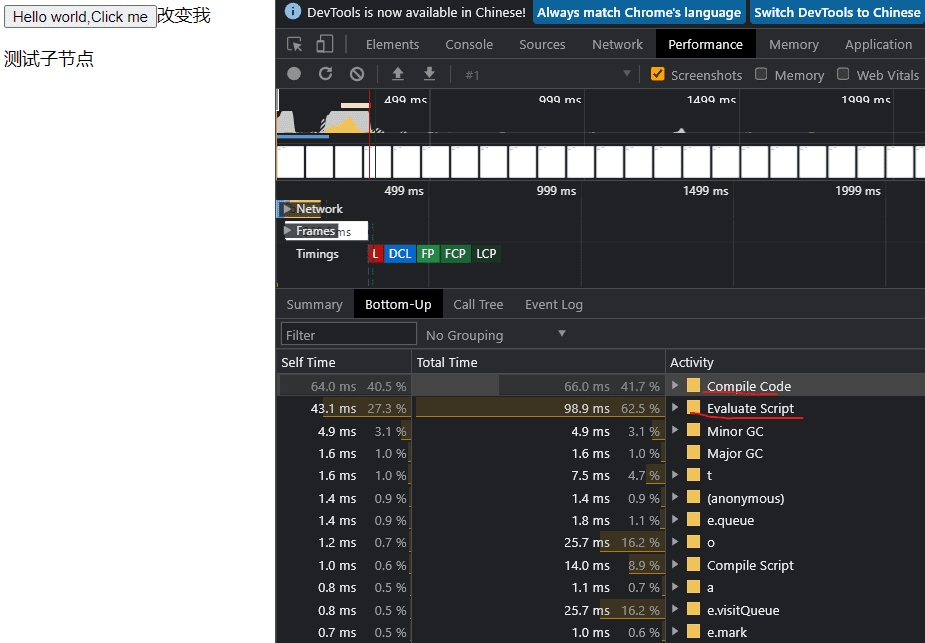Start recording with the Record button
Image resolution: width=925 pixels, height=643 pixels.
tap(294, 74)
